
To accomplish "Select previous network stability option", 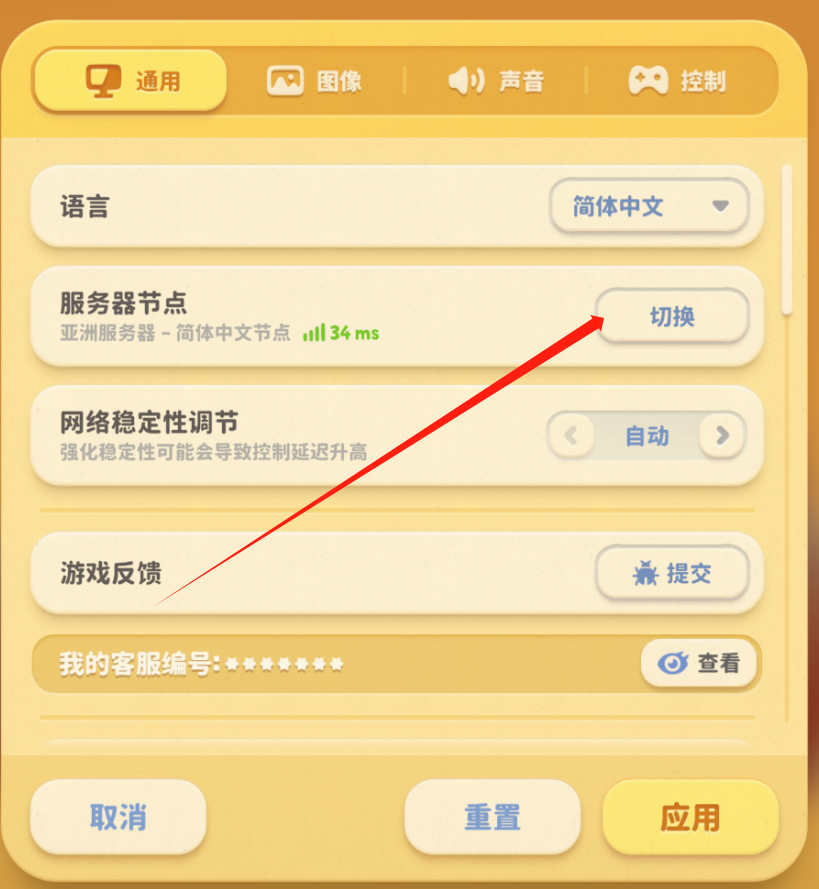I will pos(571,435).
